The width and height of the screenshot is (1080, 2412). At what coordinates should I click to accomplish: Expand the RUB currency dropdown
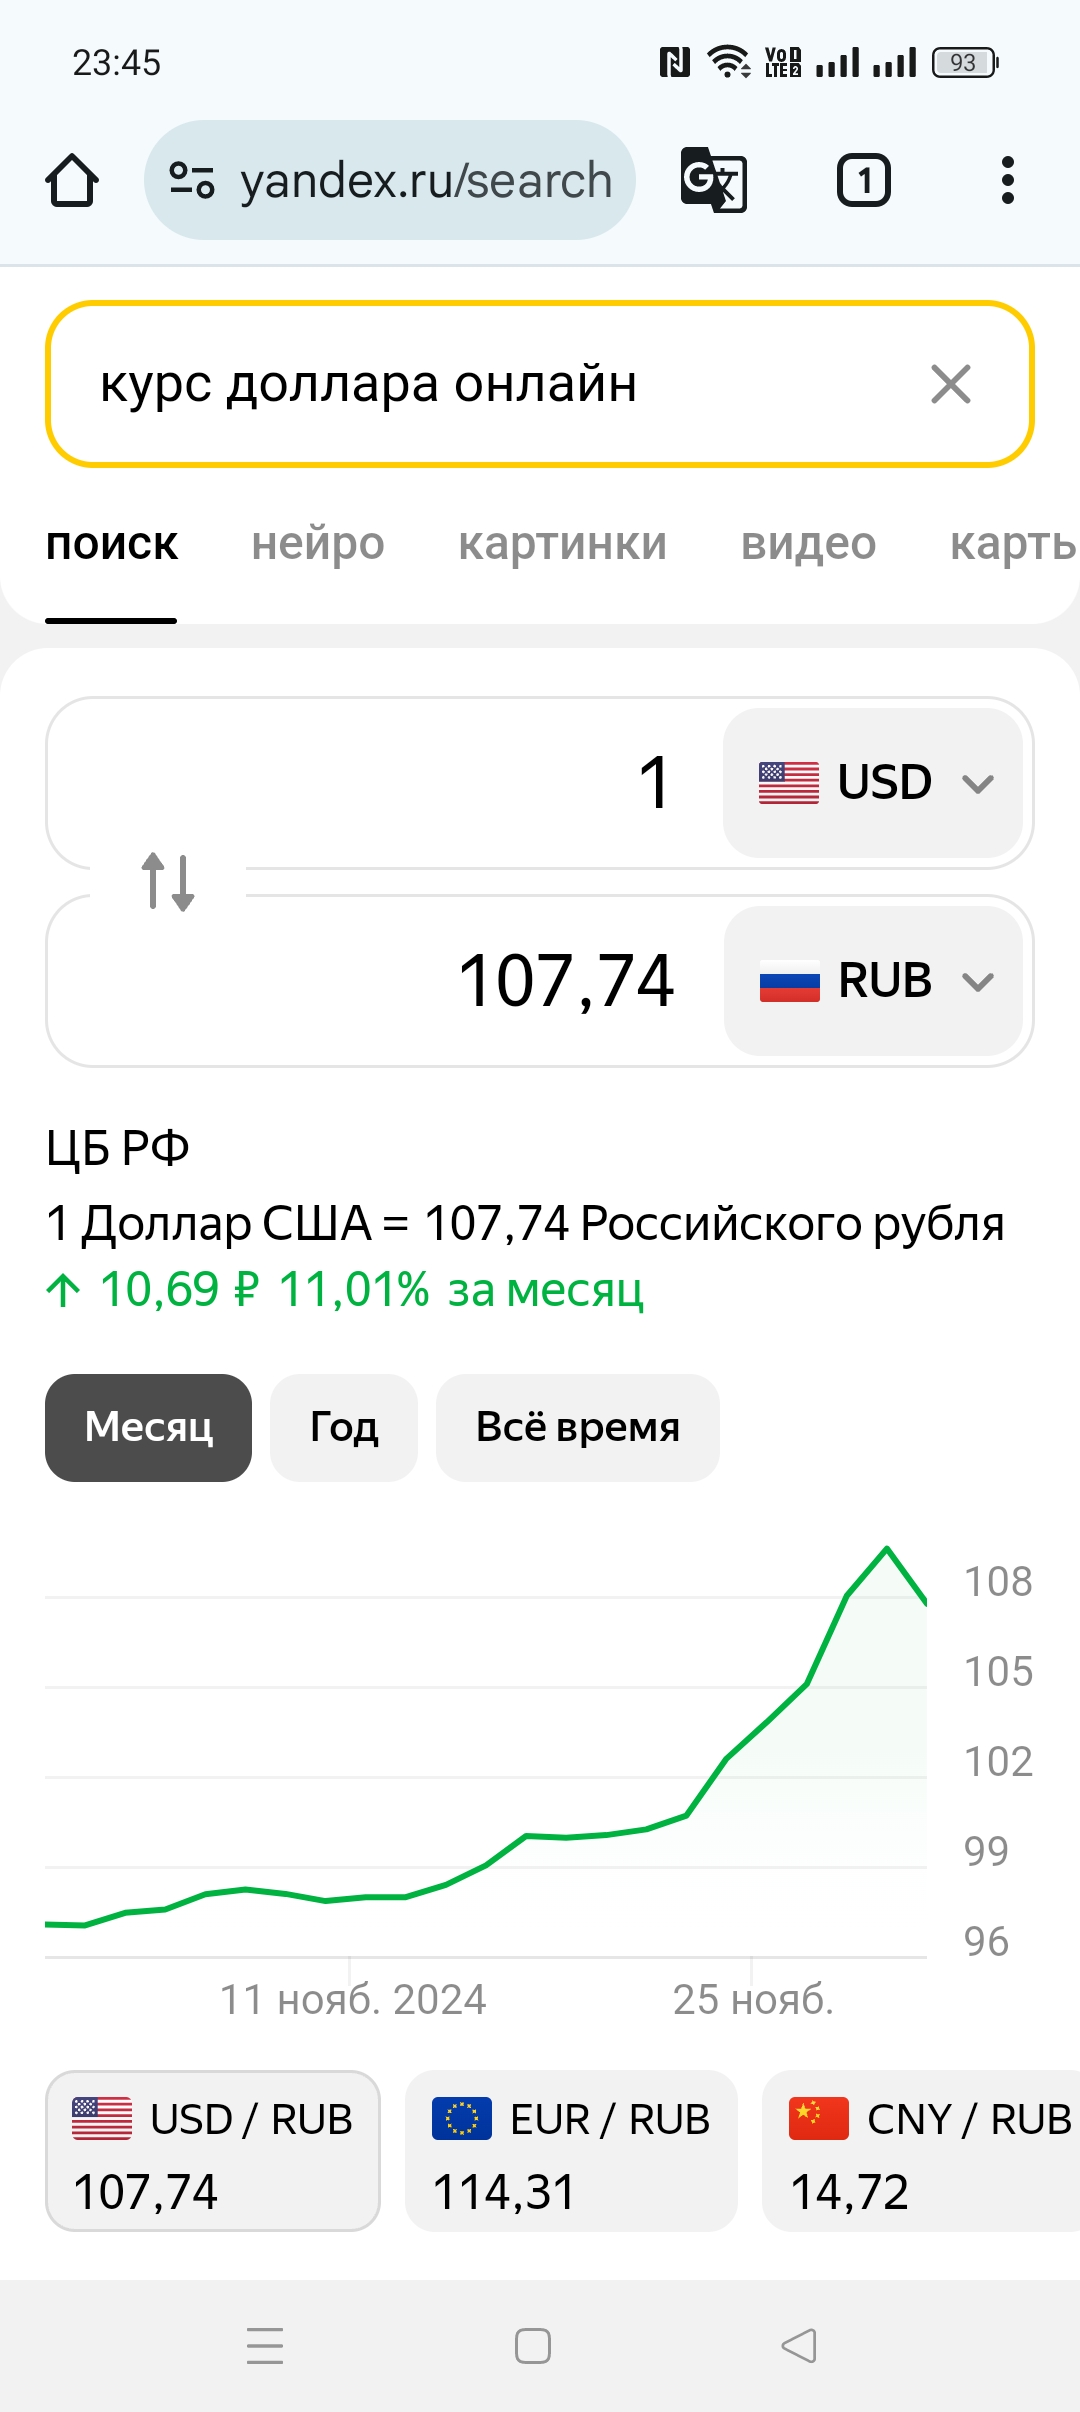(x=873, y=980)
